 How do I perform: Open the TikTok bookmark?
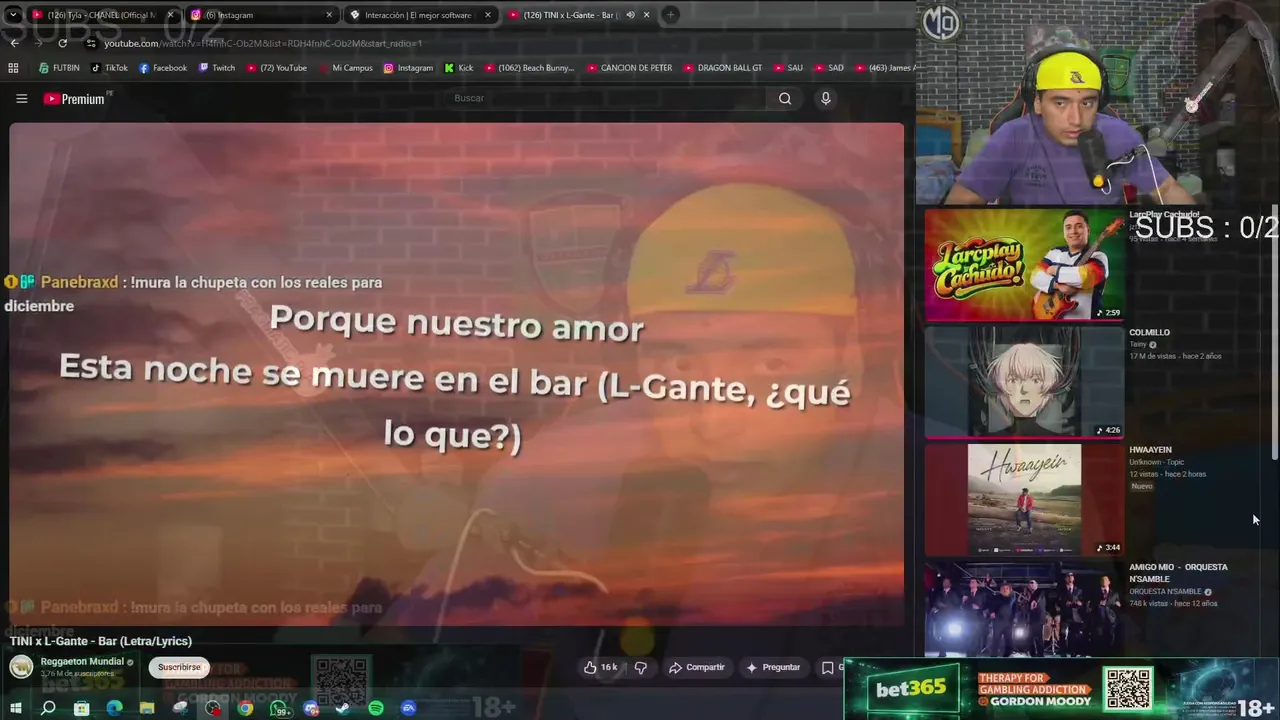point(109,68)
